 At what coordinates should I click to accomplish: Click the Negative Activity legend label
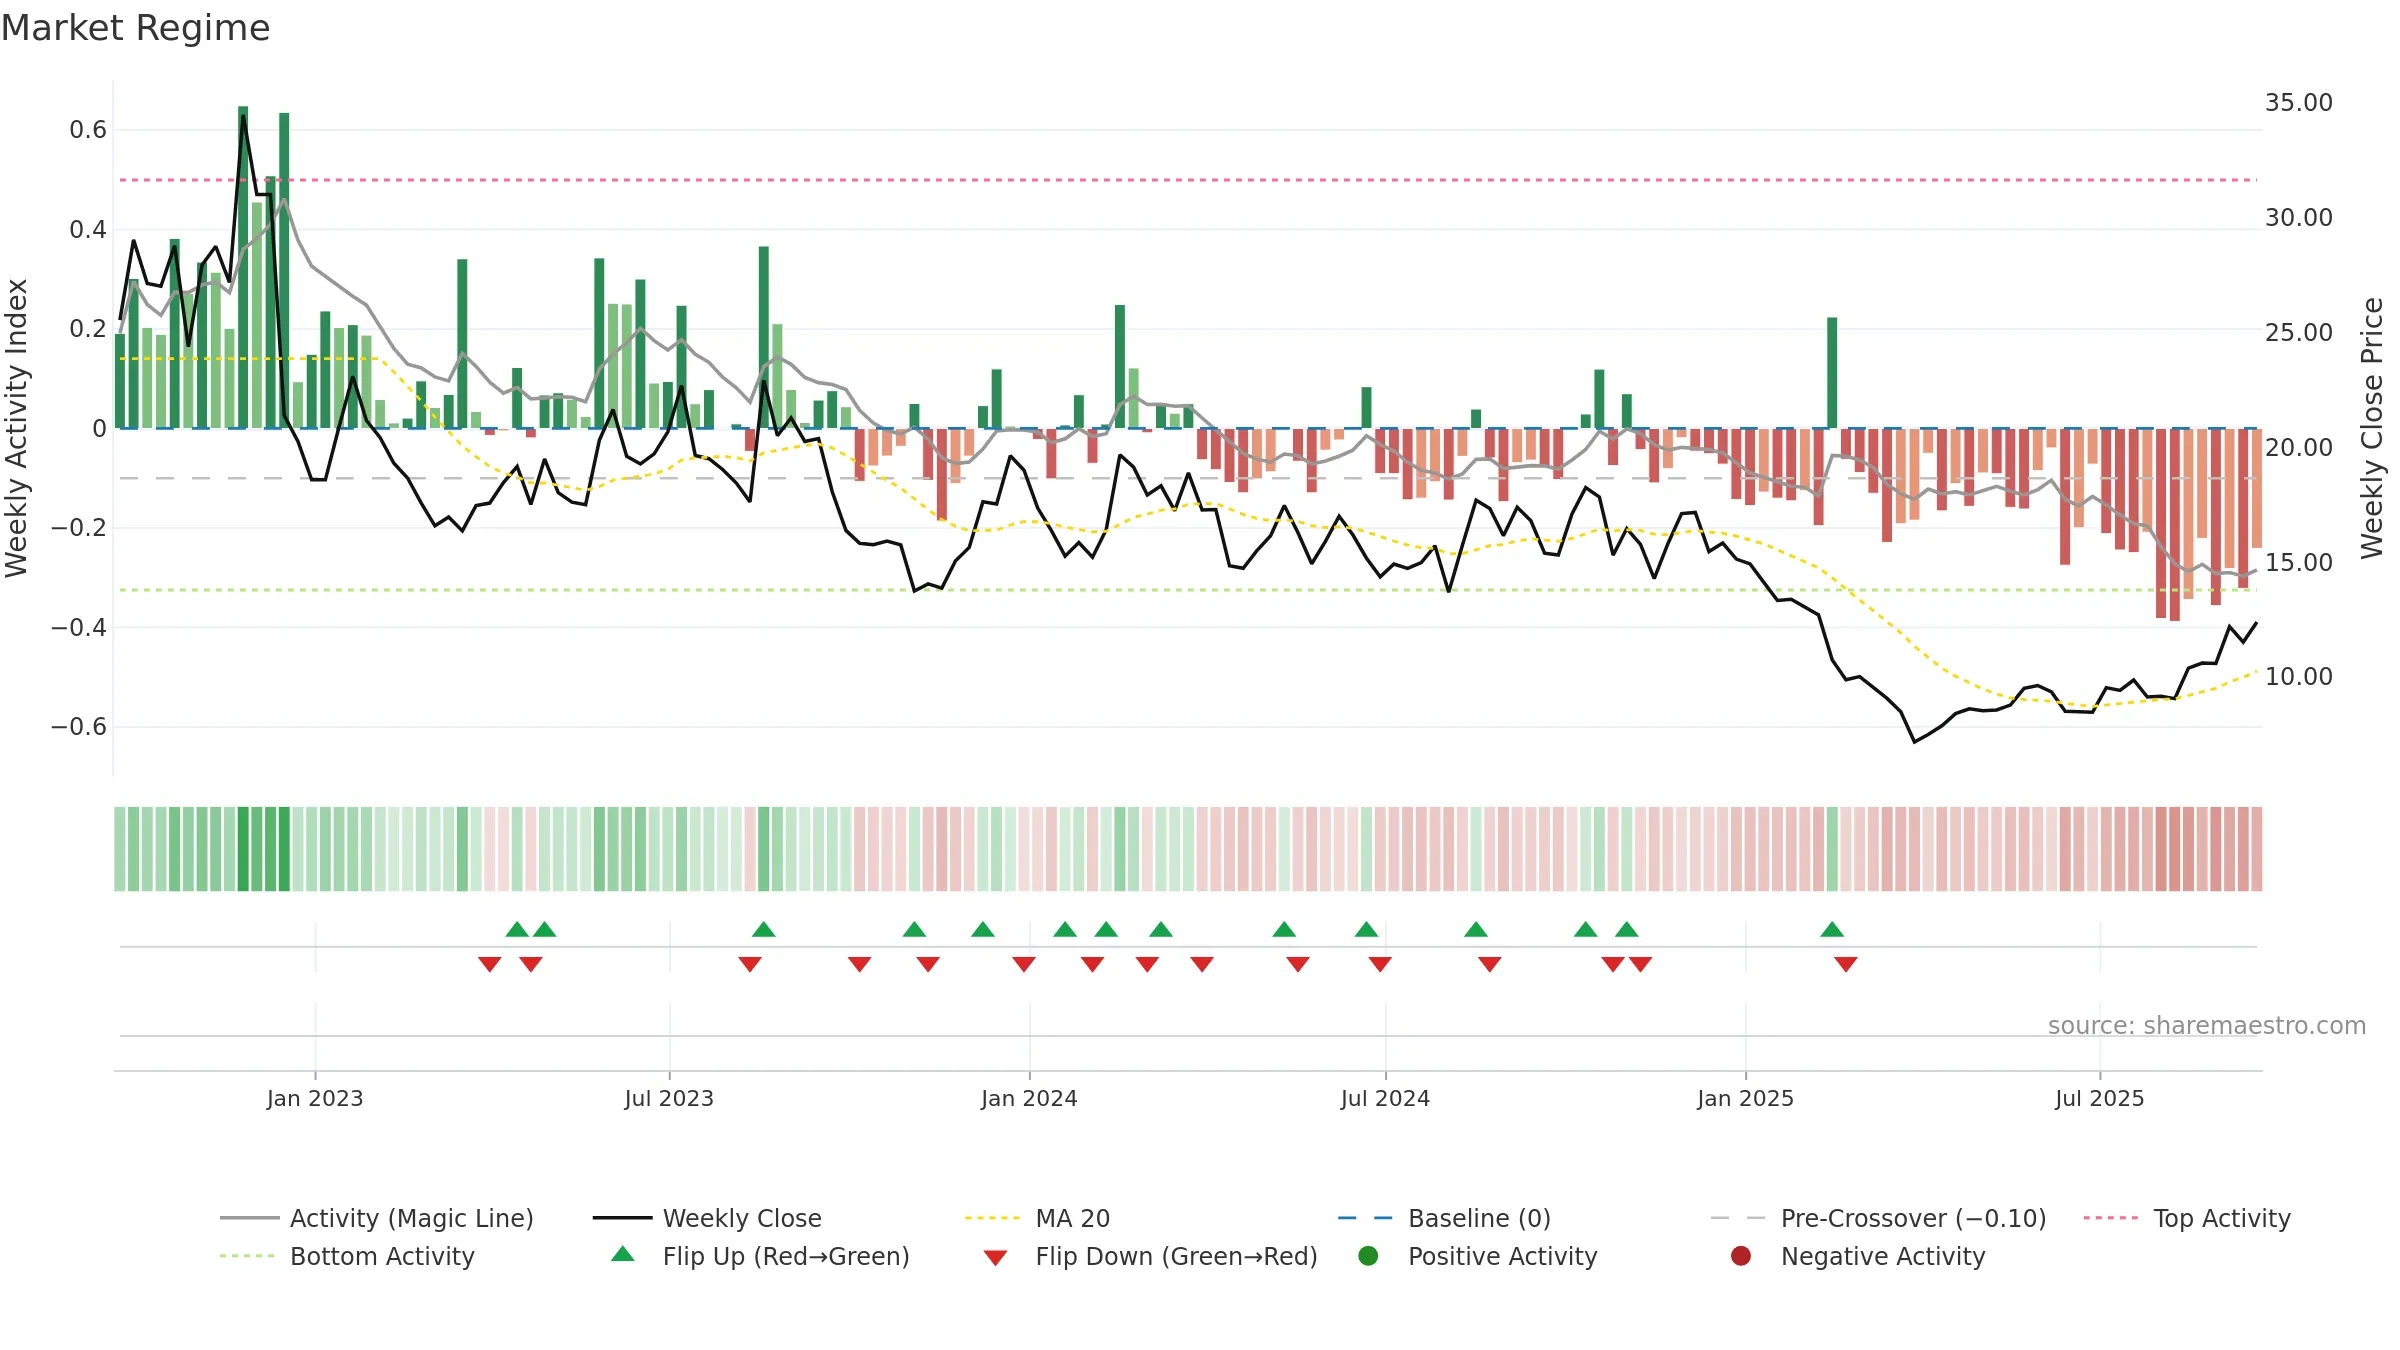(x=1883, y=1256)
